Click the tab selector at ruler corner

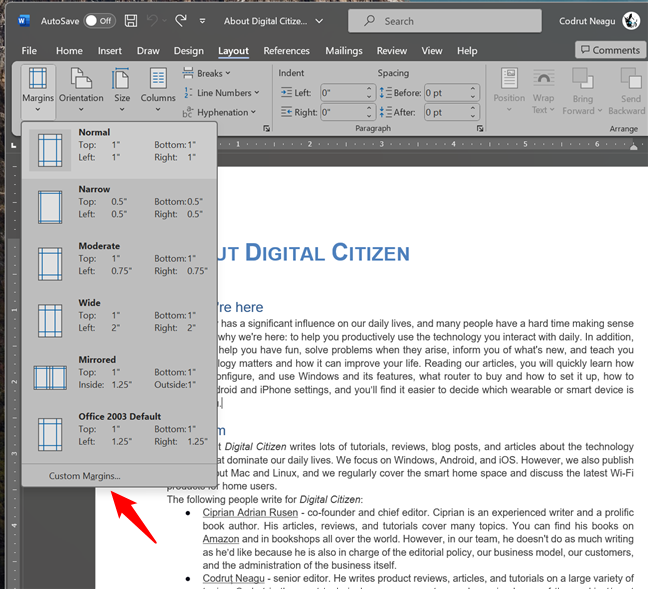14,145
